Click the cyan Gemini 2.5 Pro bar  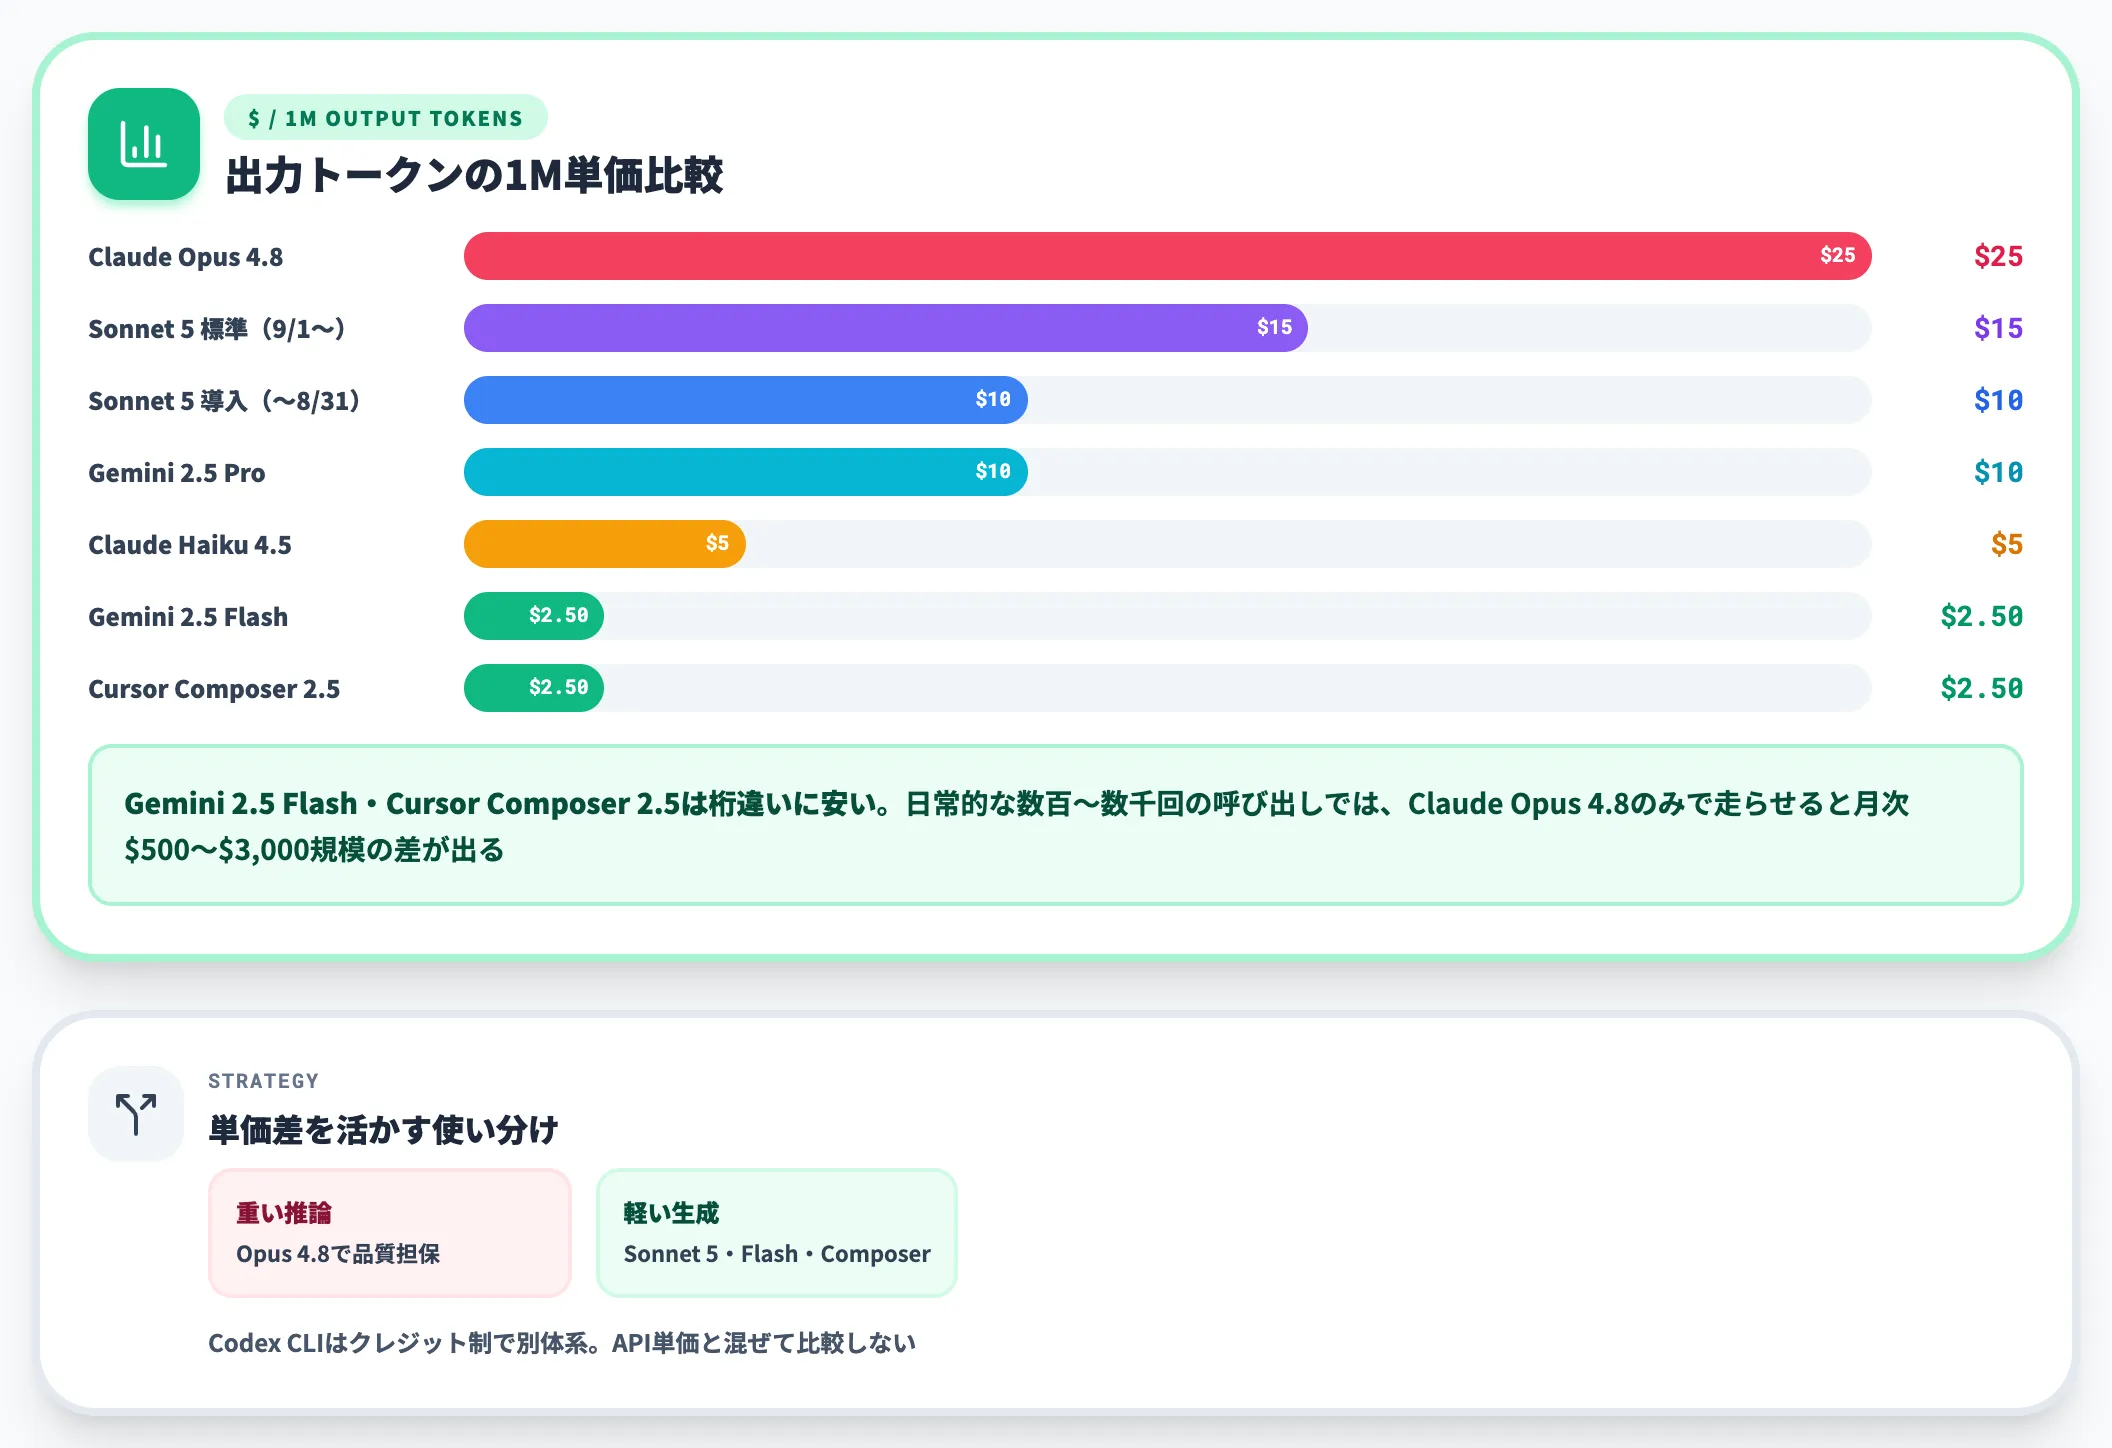click(745, 472)
